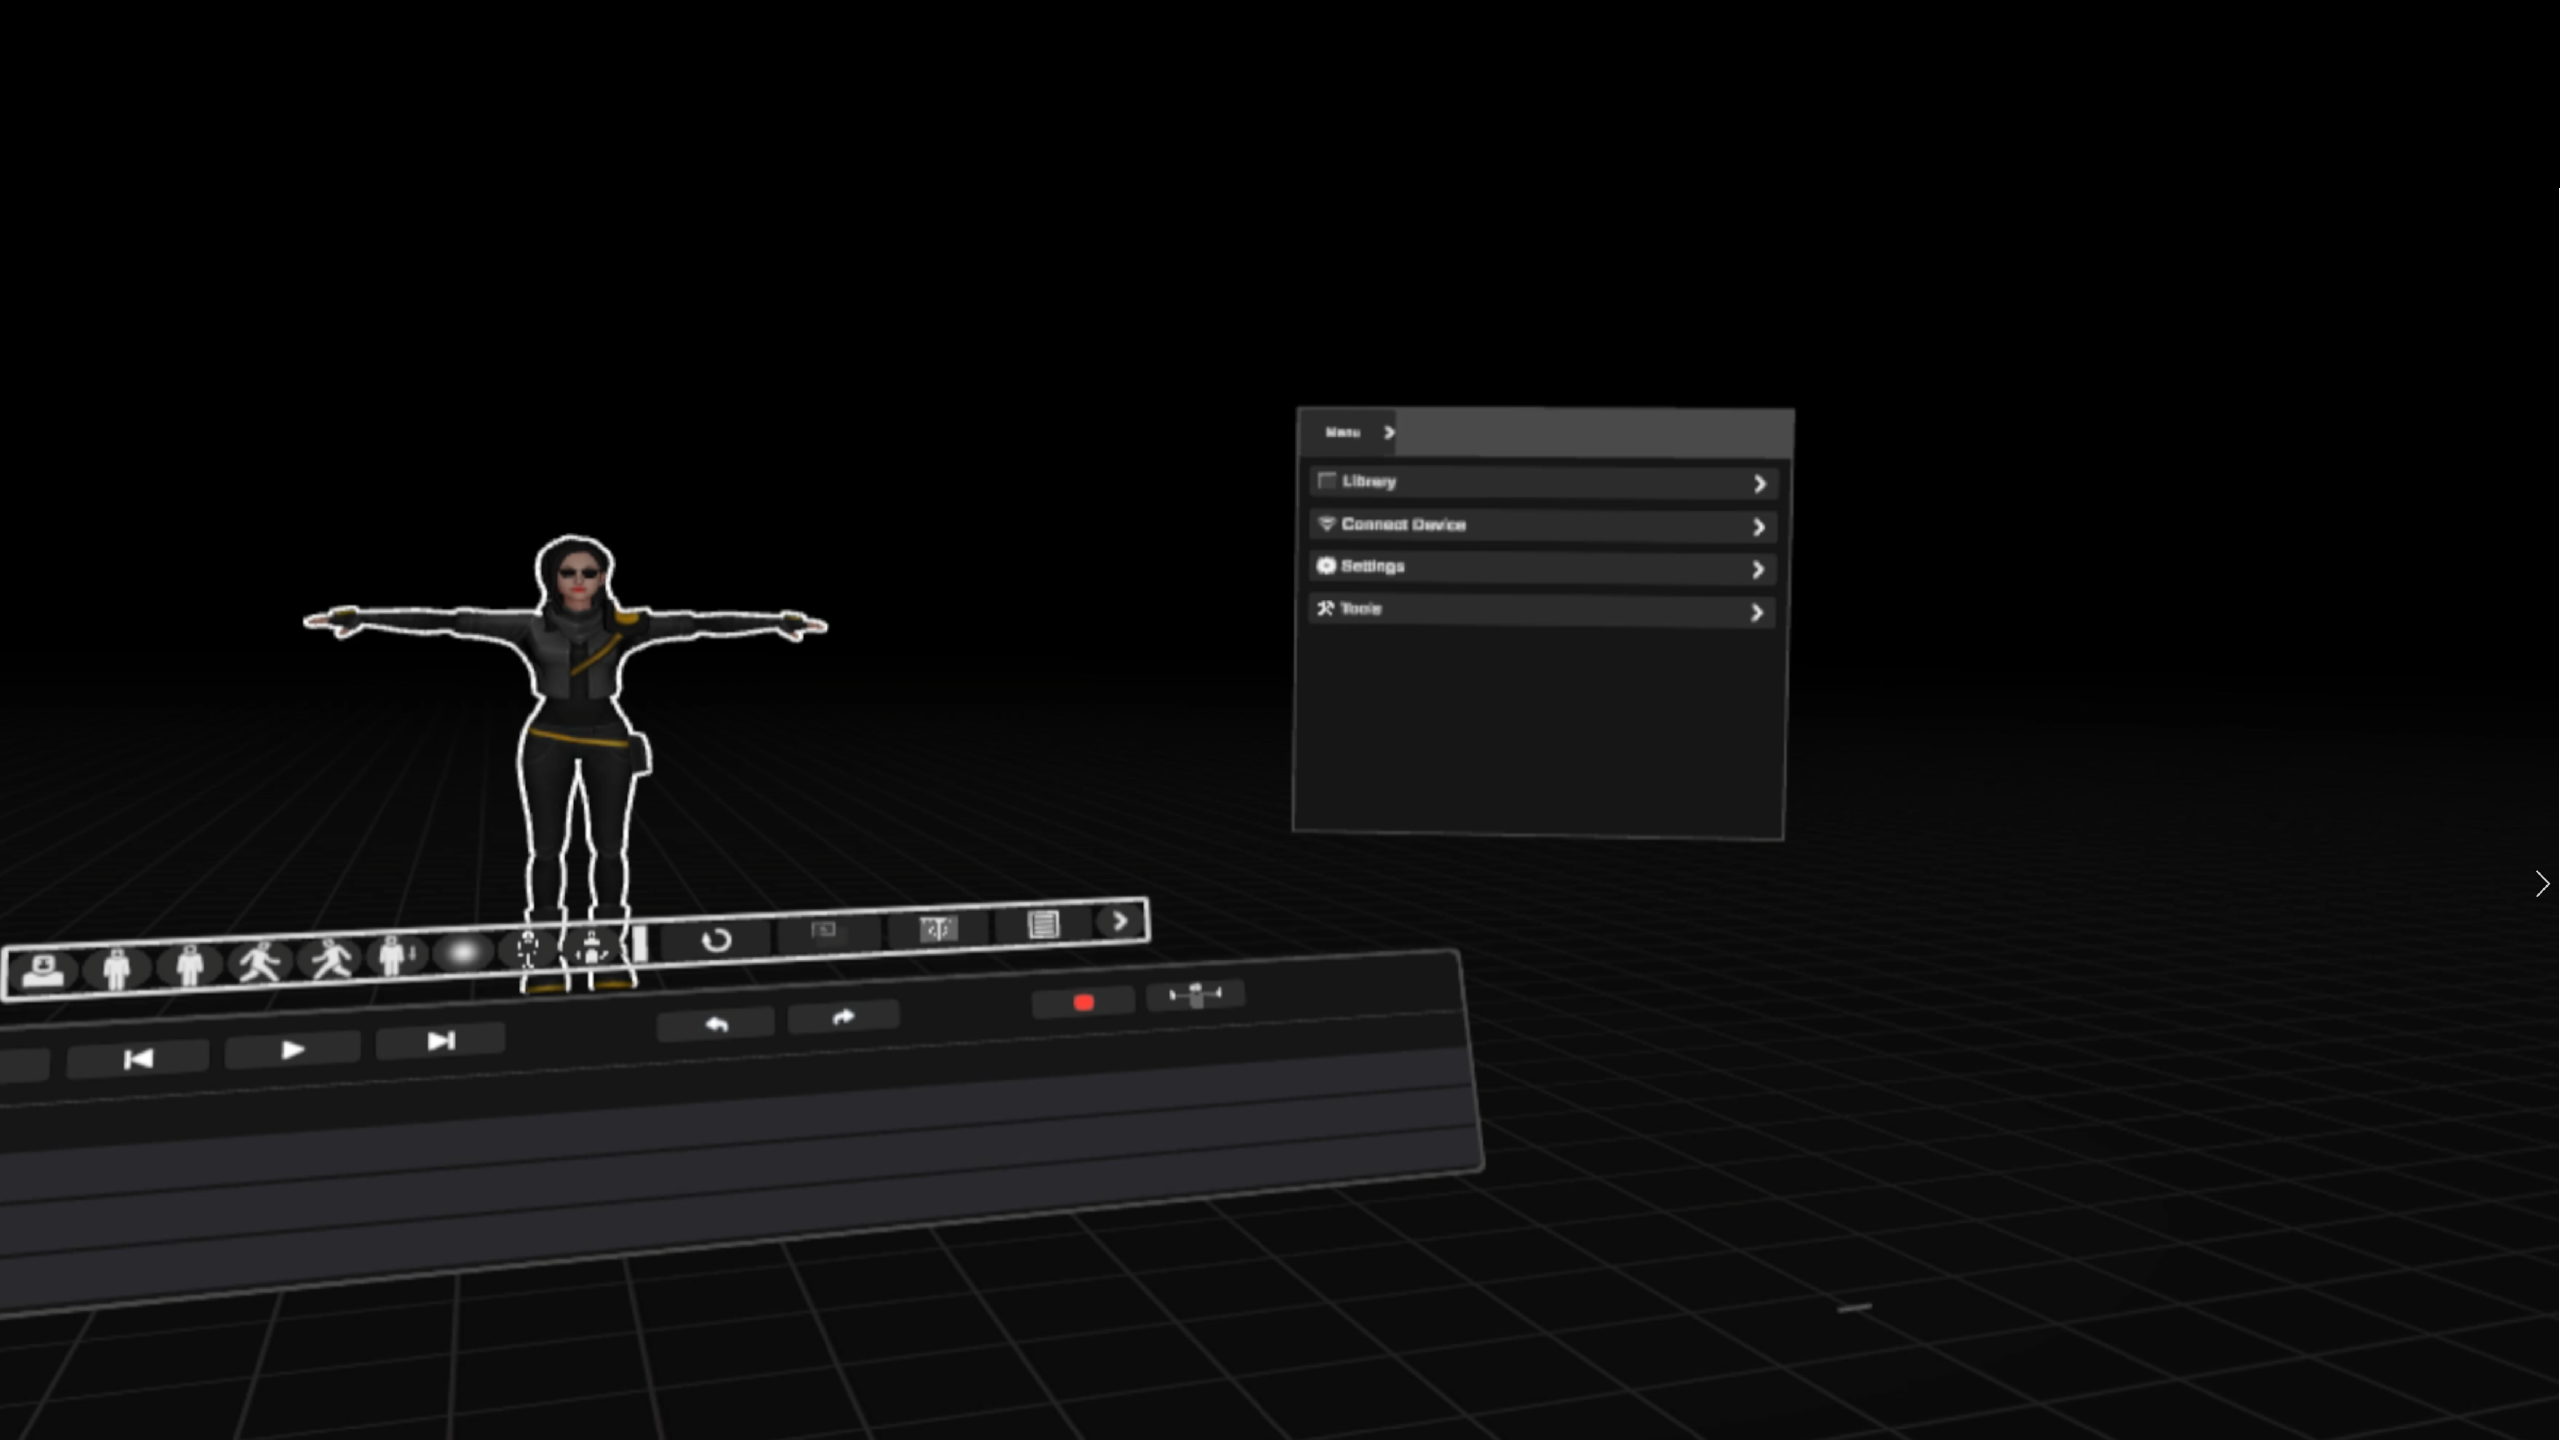This screenshot has height=1440, width=2560.
Task: Click the head-and-shoulders portrait icon
Action: (x=43, y=970)
